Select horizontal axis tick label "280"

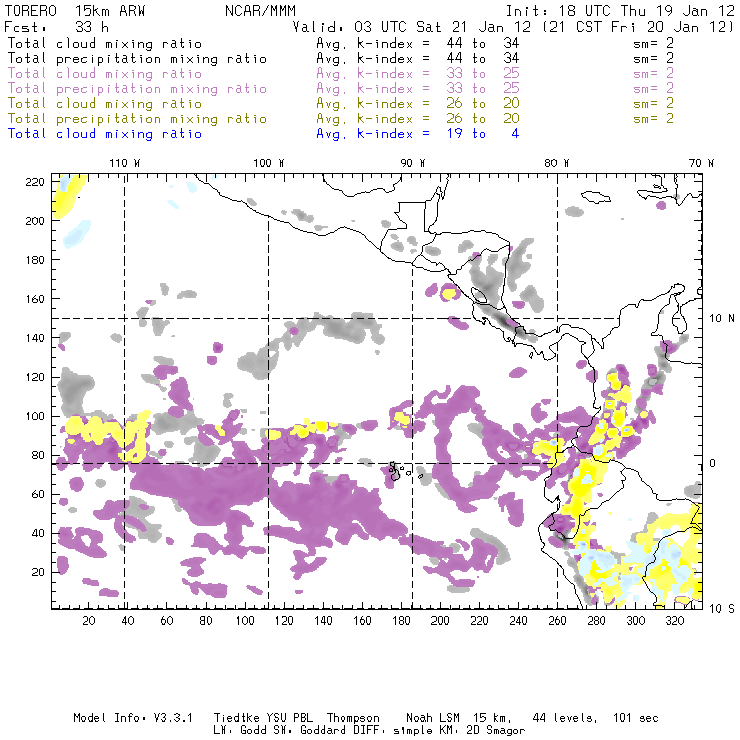(x=596, y=621)
